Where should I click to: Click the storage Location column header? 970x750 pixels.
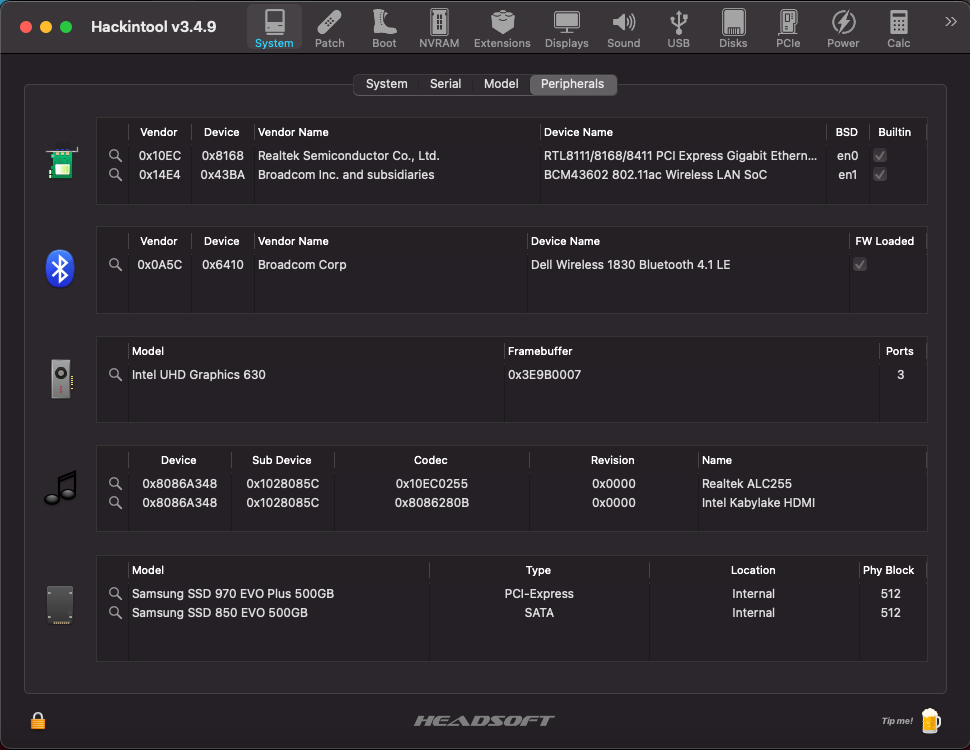click(x=753, y=570)
